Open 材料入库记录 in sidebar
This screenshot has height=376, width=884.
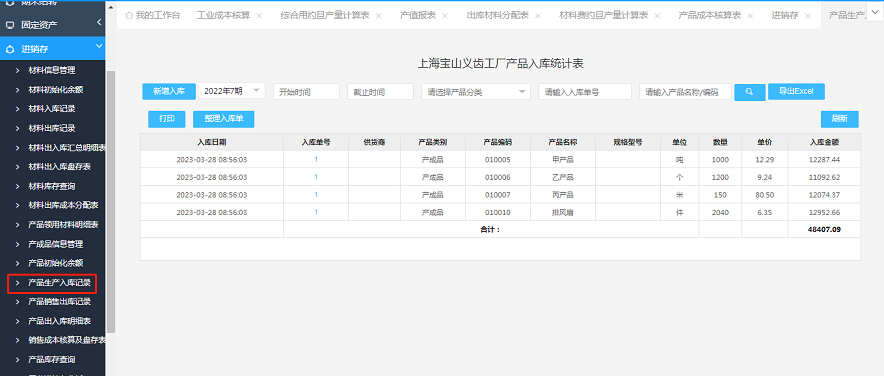coord(52,109)
